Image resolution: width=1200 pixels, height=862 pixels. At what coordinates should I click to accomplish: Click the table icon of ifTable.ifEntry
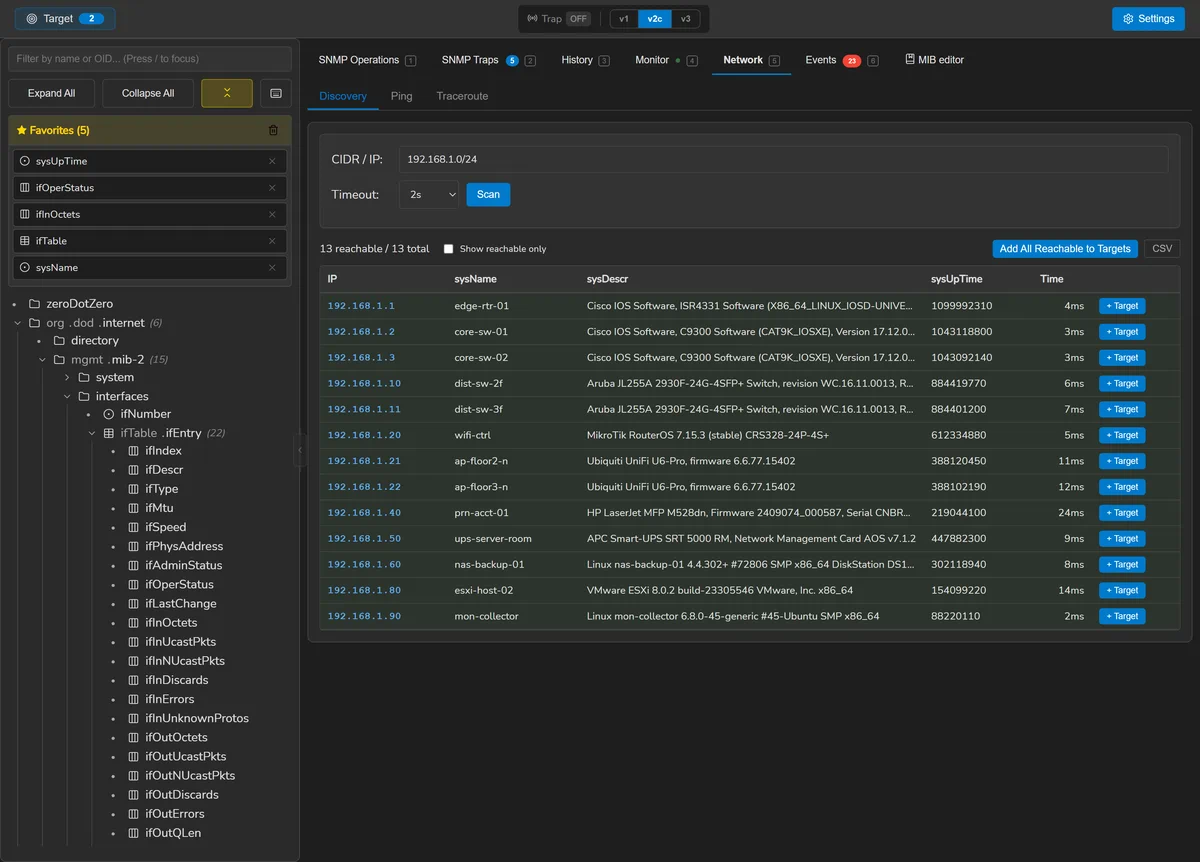pyautogui.click(x=109, y=433)
